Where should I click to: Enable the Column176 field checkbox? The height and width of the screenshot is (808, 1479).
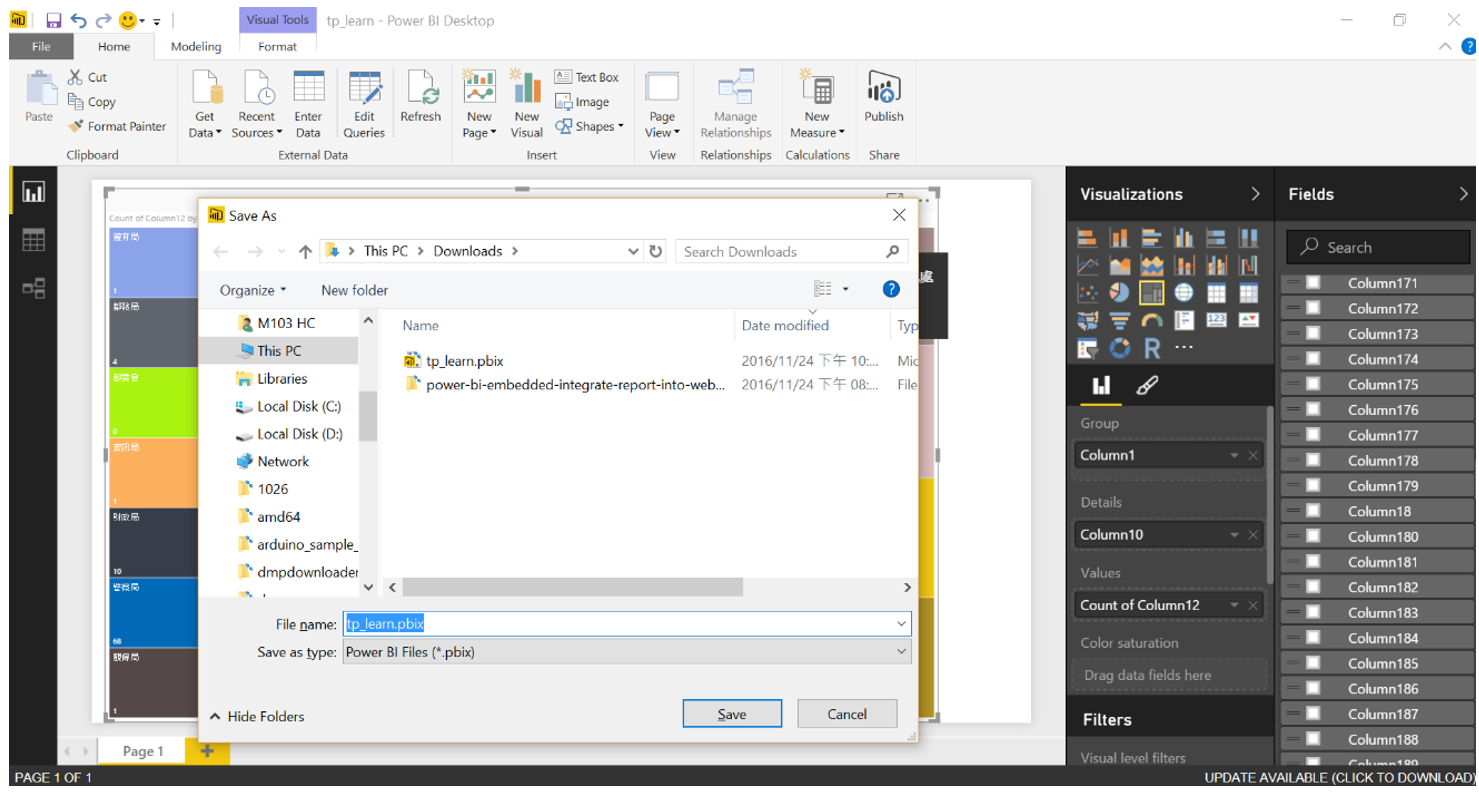click(x=1313, y=410)
